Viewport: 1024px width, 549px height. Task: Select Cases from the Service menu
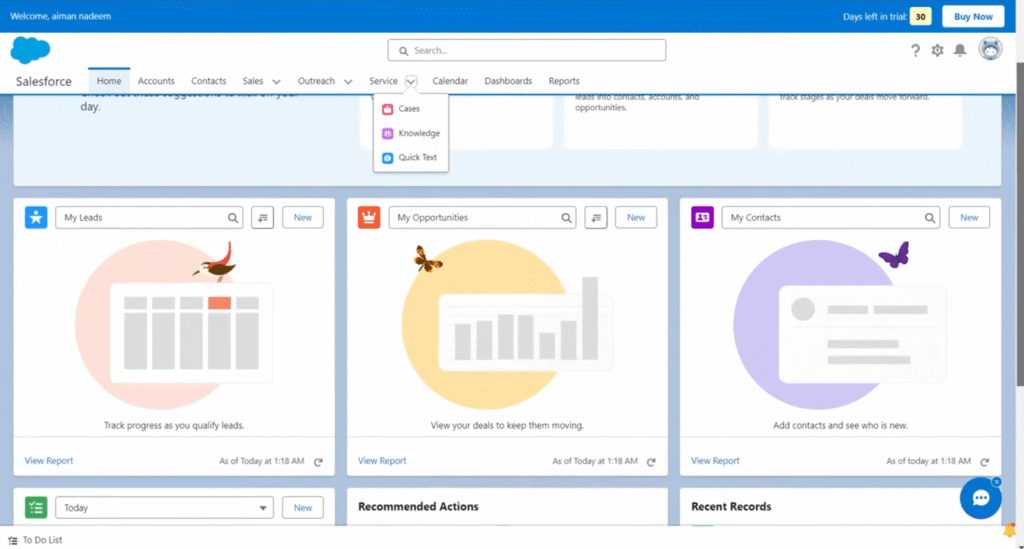[x=411, y=109]
